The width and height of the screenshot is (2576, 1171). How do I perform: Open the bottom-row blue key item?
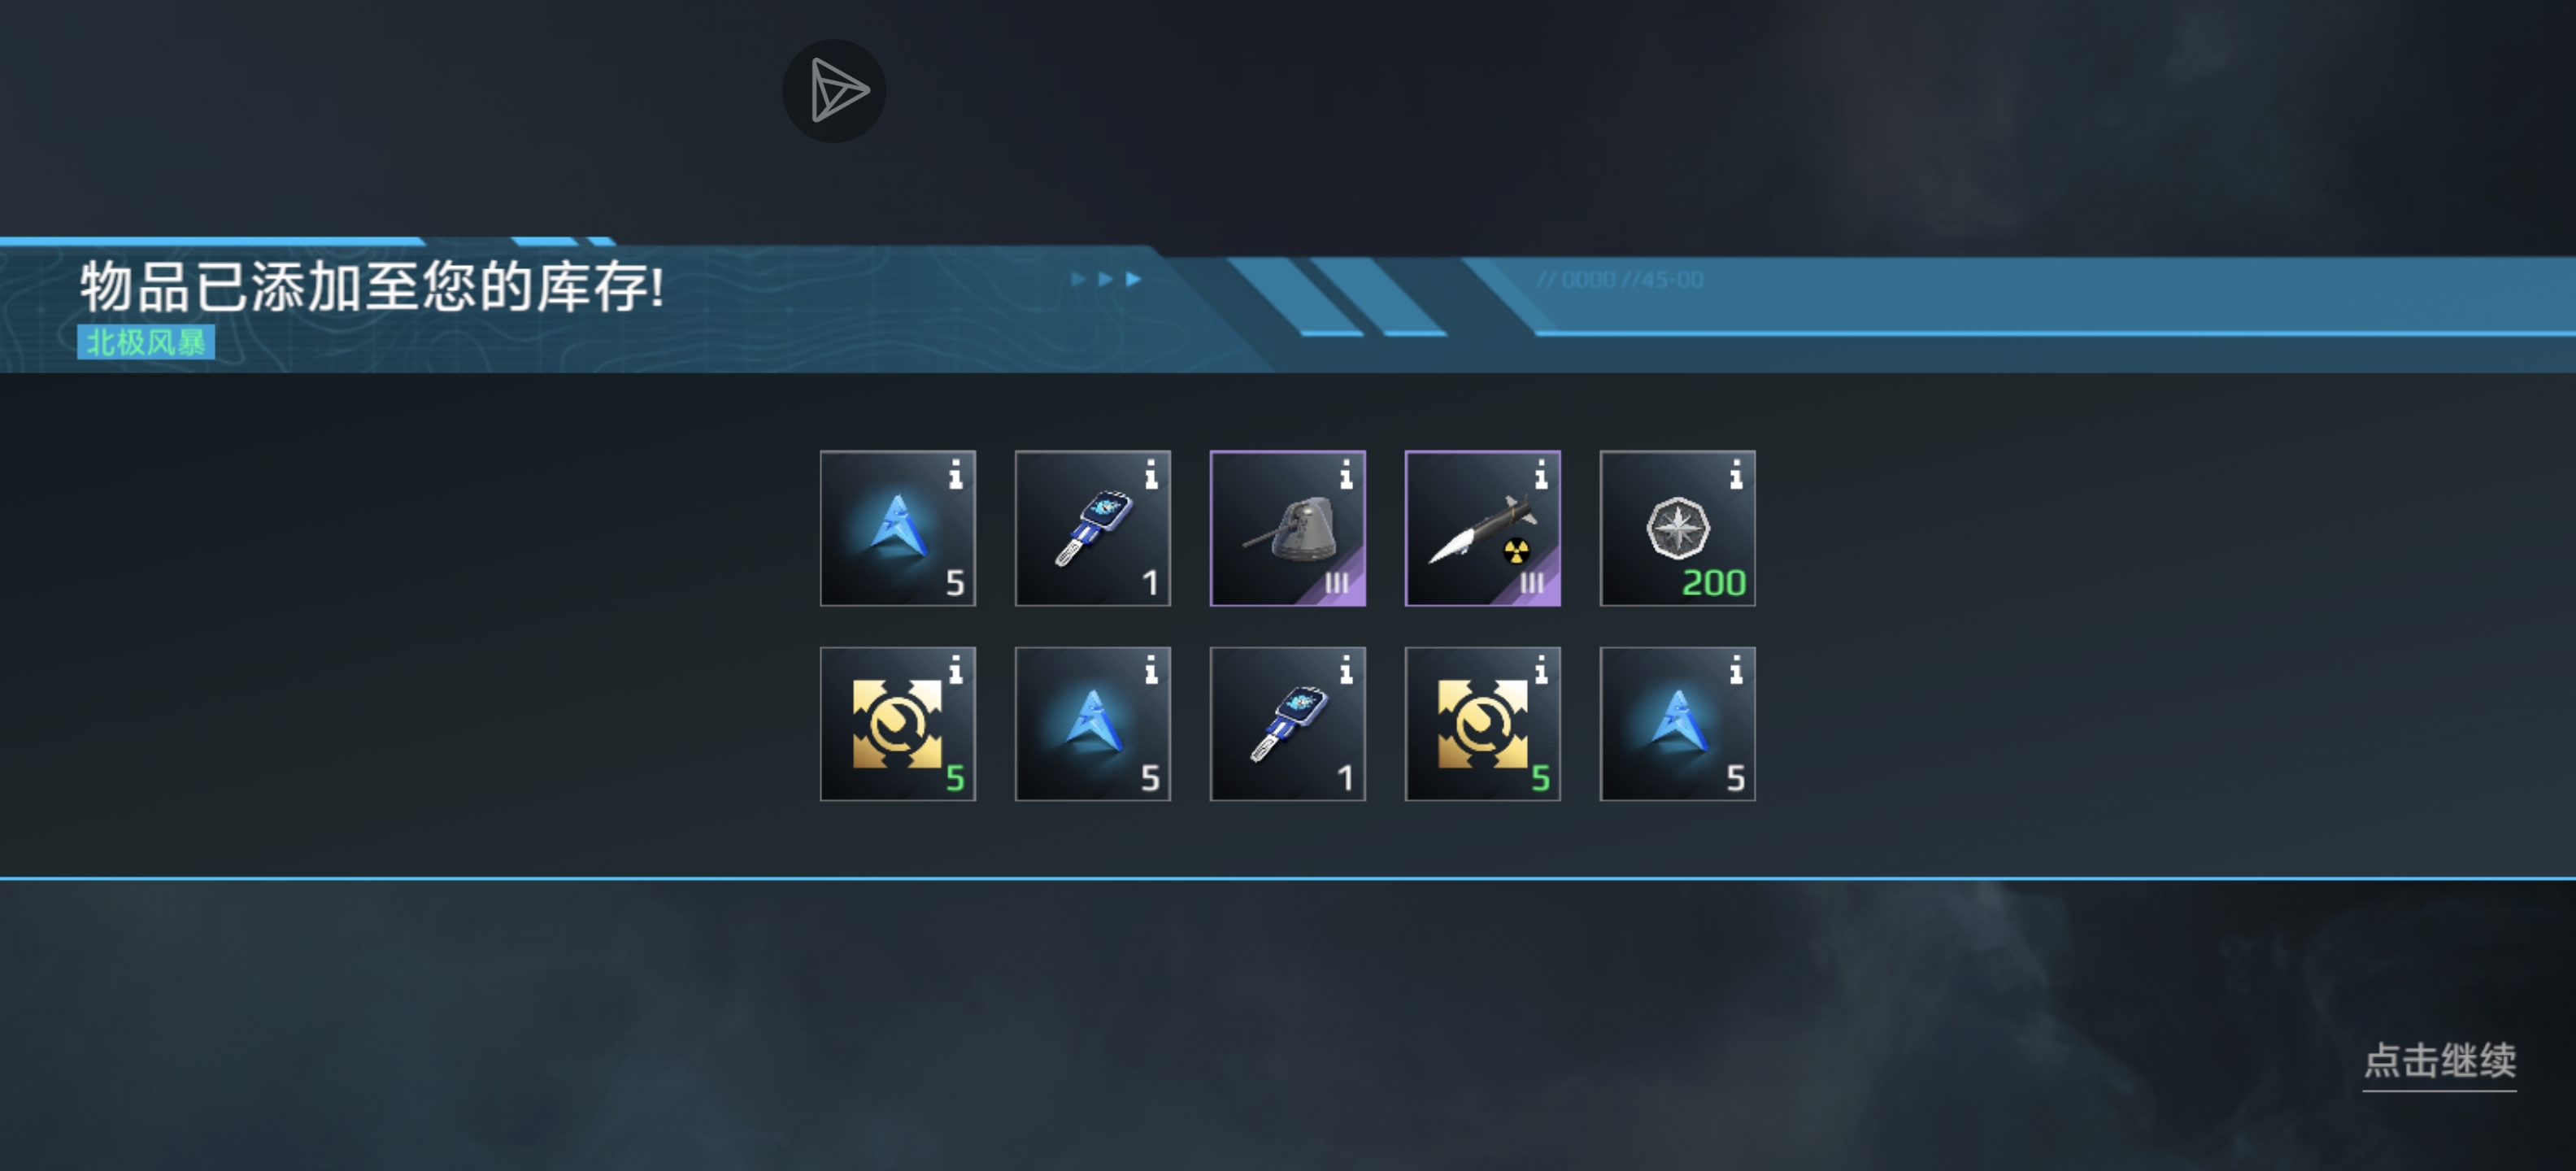coord(1287,723)
